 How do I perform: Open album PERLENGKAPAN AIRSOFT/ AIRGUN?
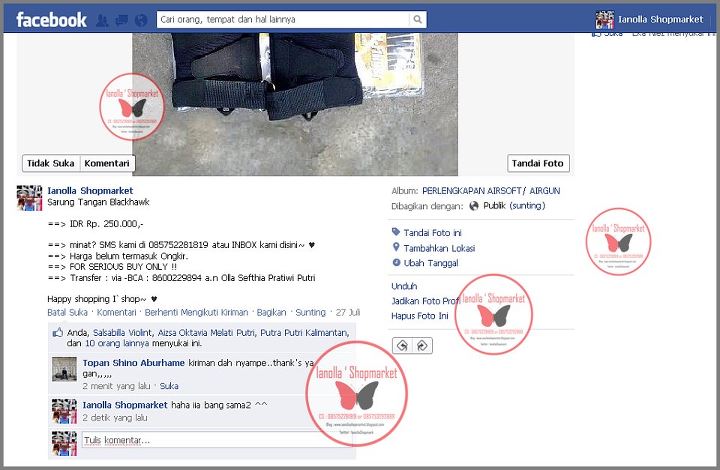491,190
